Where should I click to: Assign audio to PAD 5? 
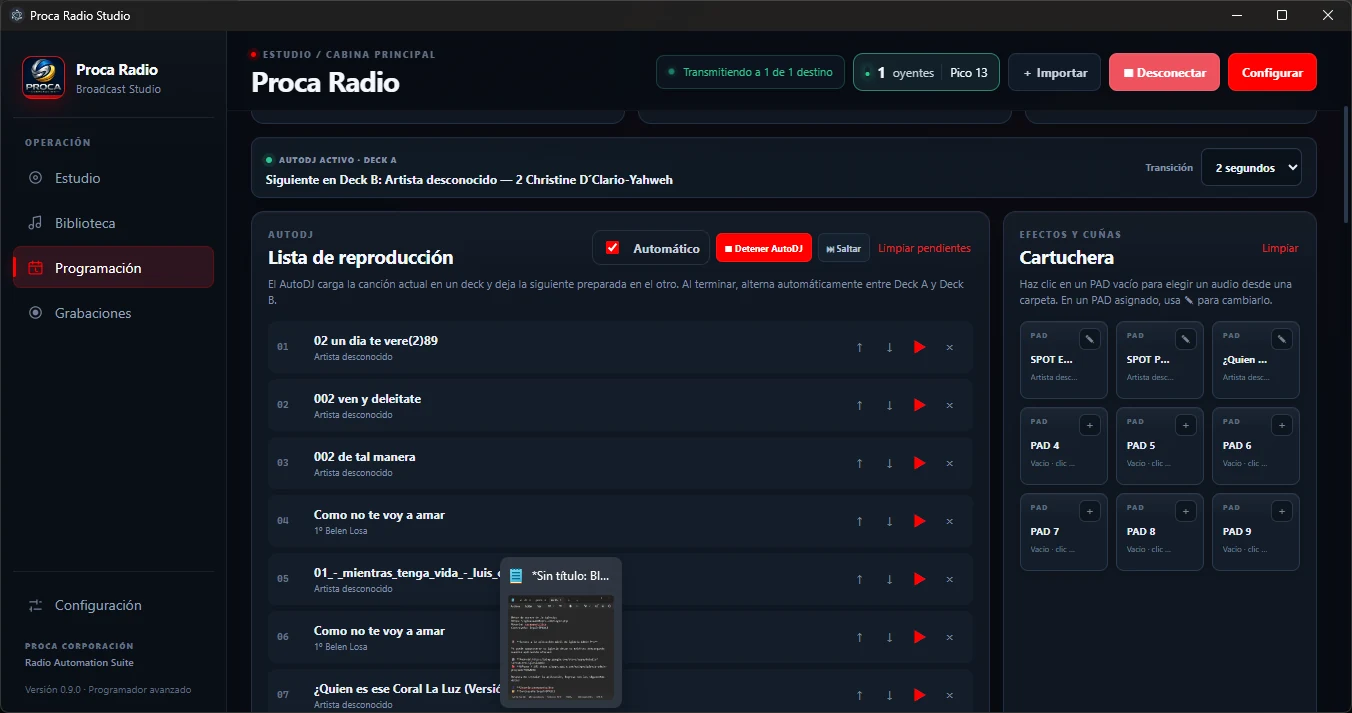[1186, 425]
